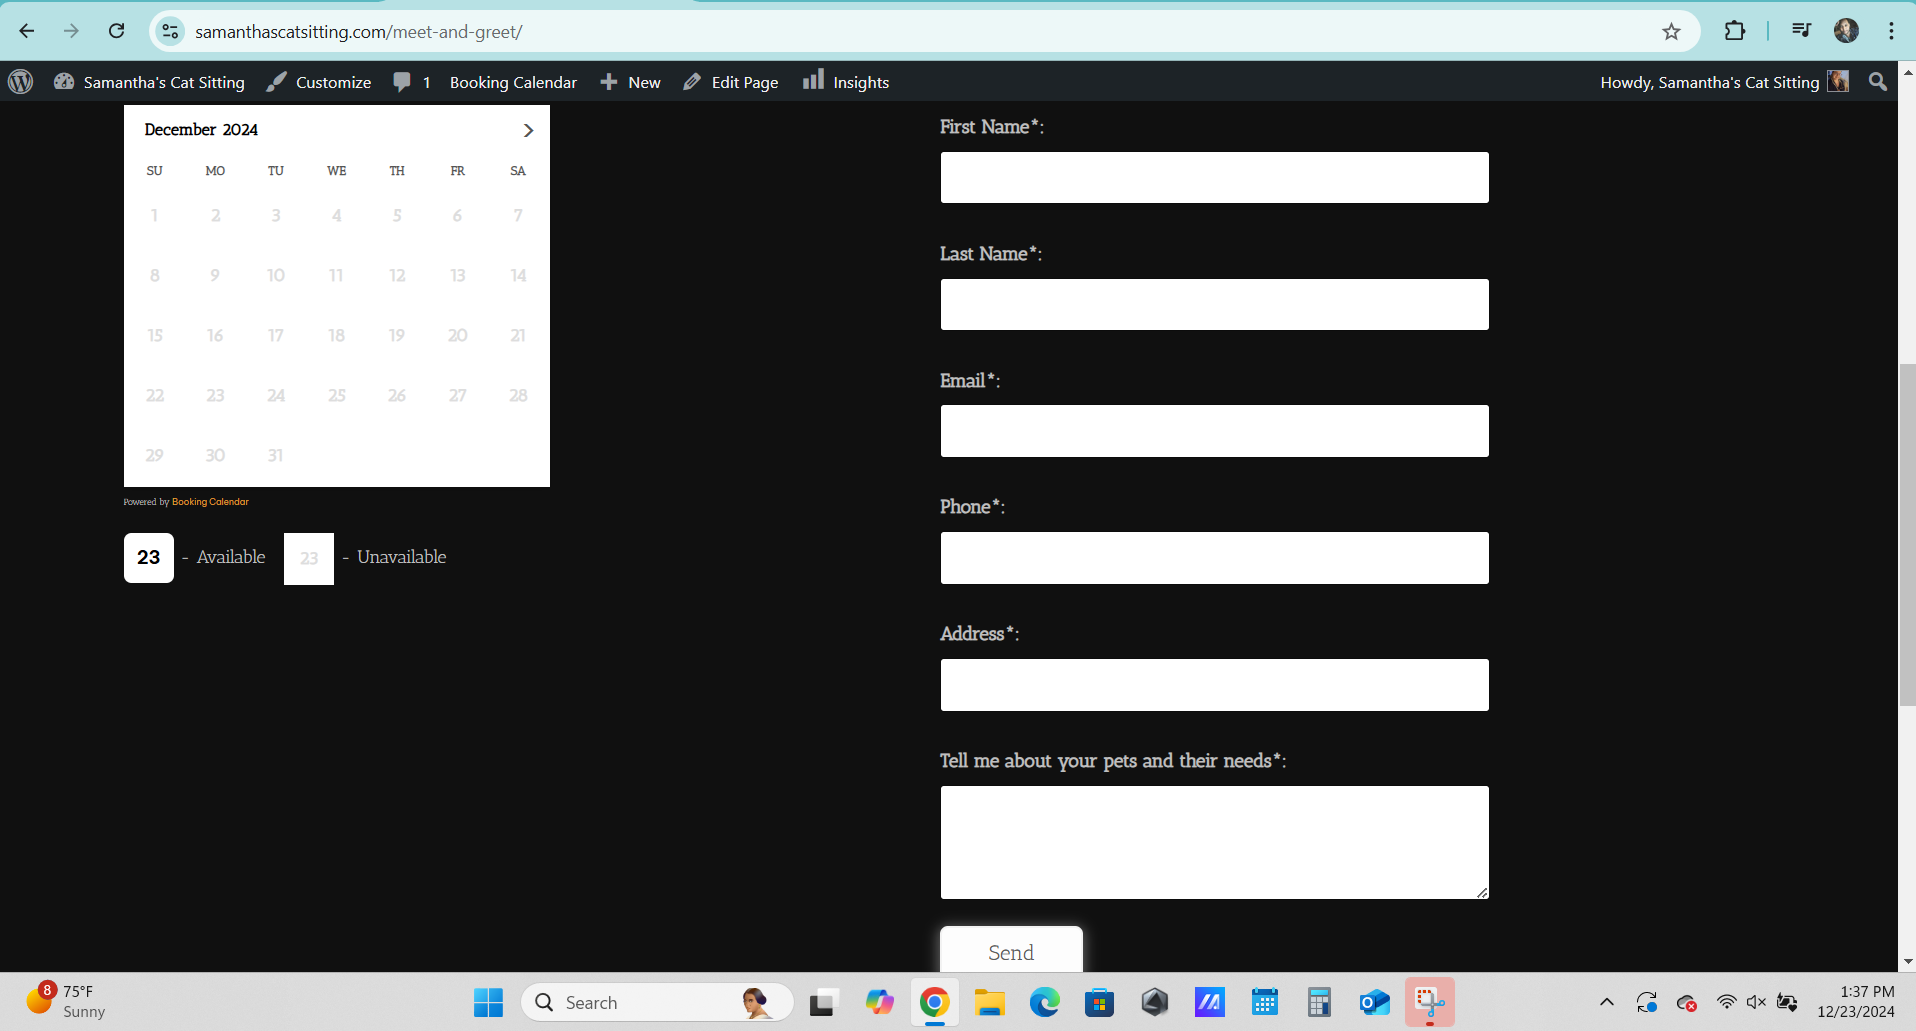The width and height of the screenshot is (1916, 1031).
Task: Click the admin bar search magnifier
Action: click(x=1878, y=82)
